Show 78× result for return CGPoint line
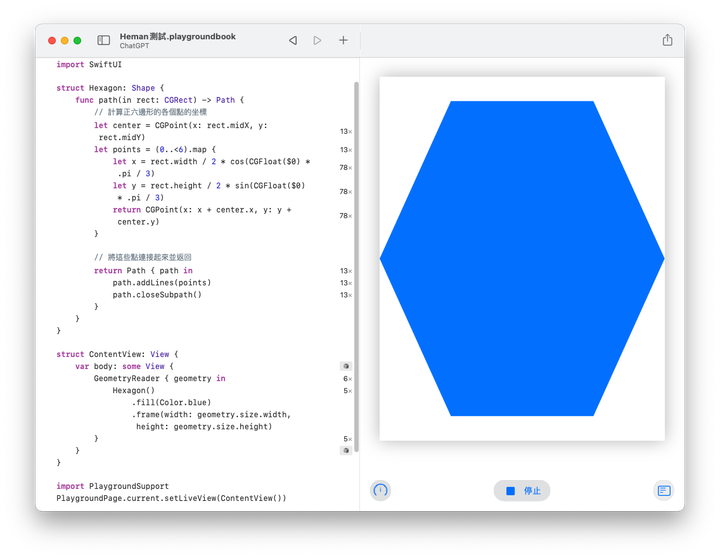 click(346, 216)
